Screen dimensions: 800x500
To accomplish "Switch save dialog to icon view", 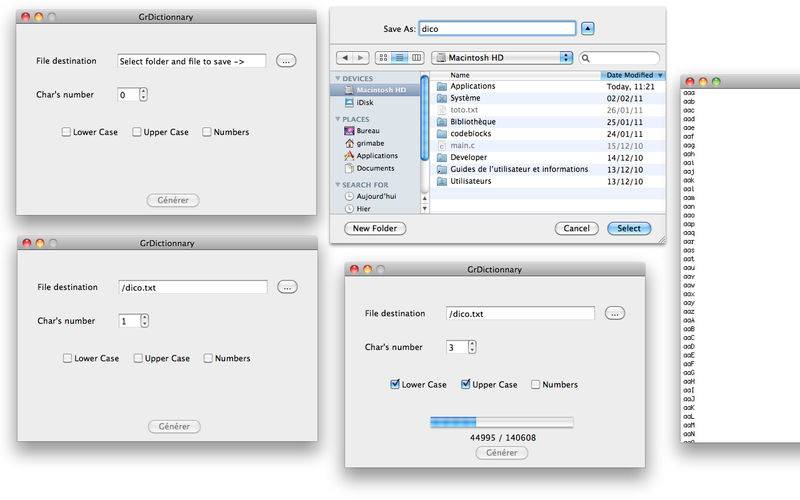I will pos(383,58).
